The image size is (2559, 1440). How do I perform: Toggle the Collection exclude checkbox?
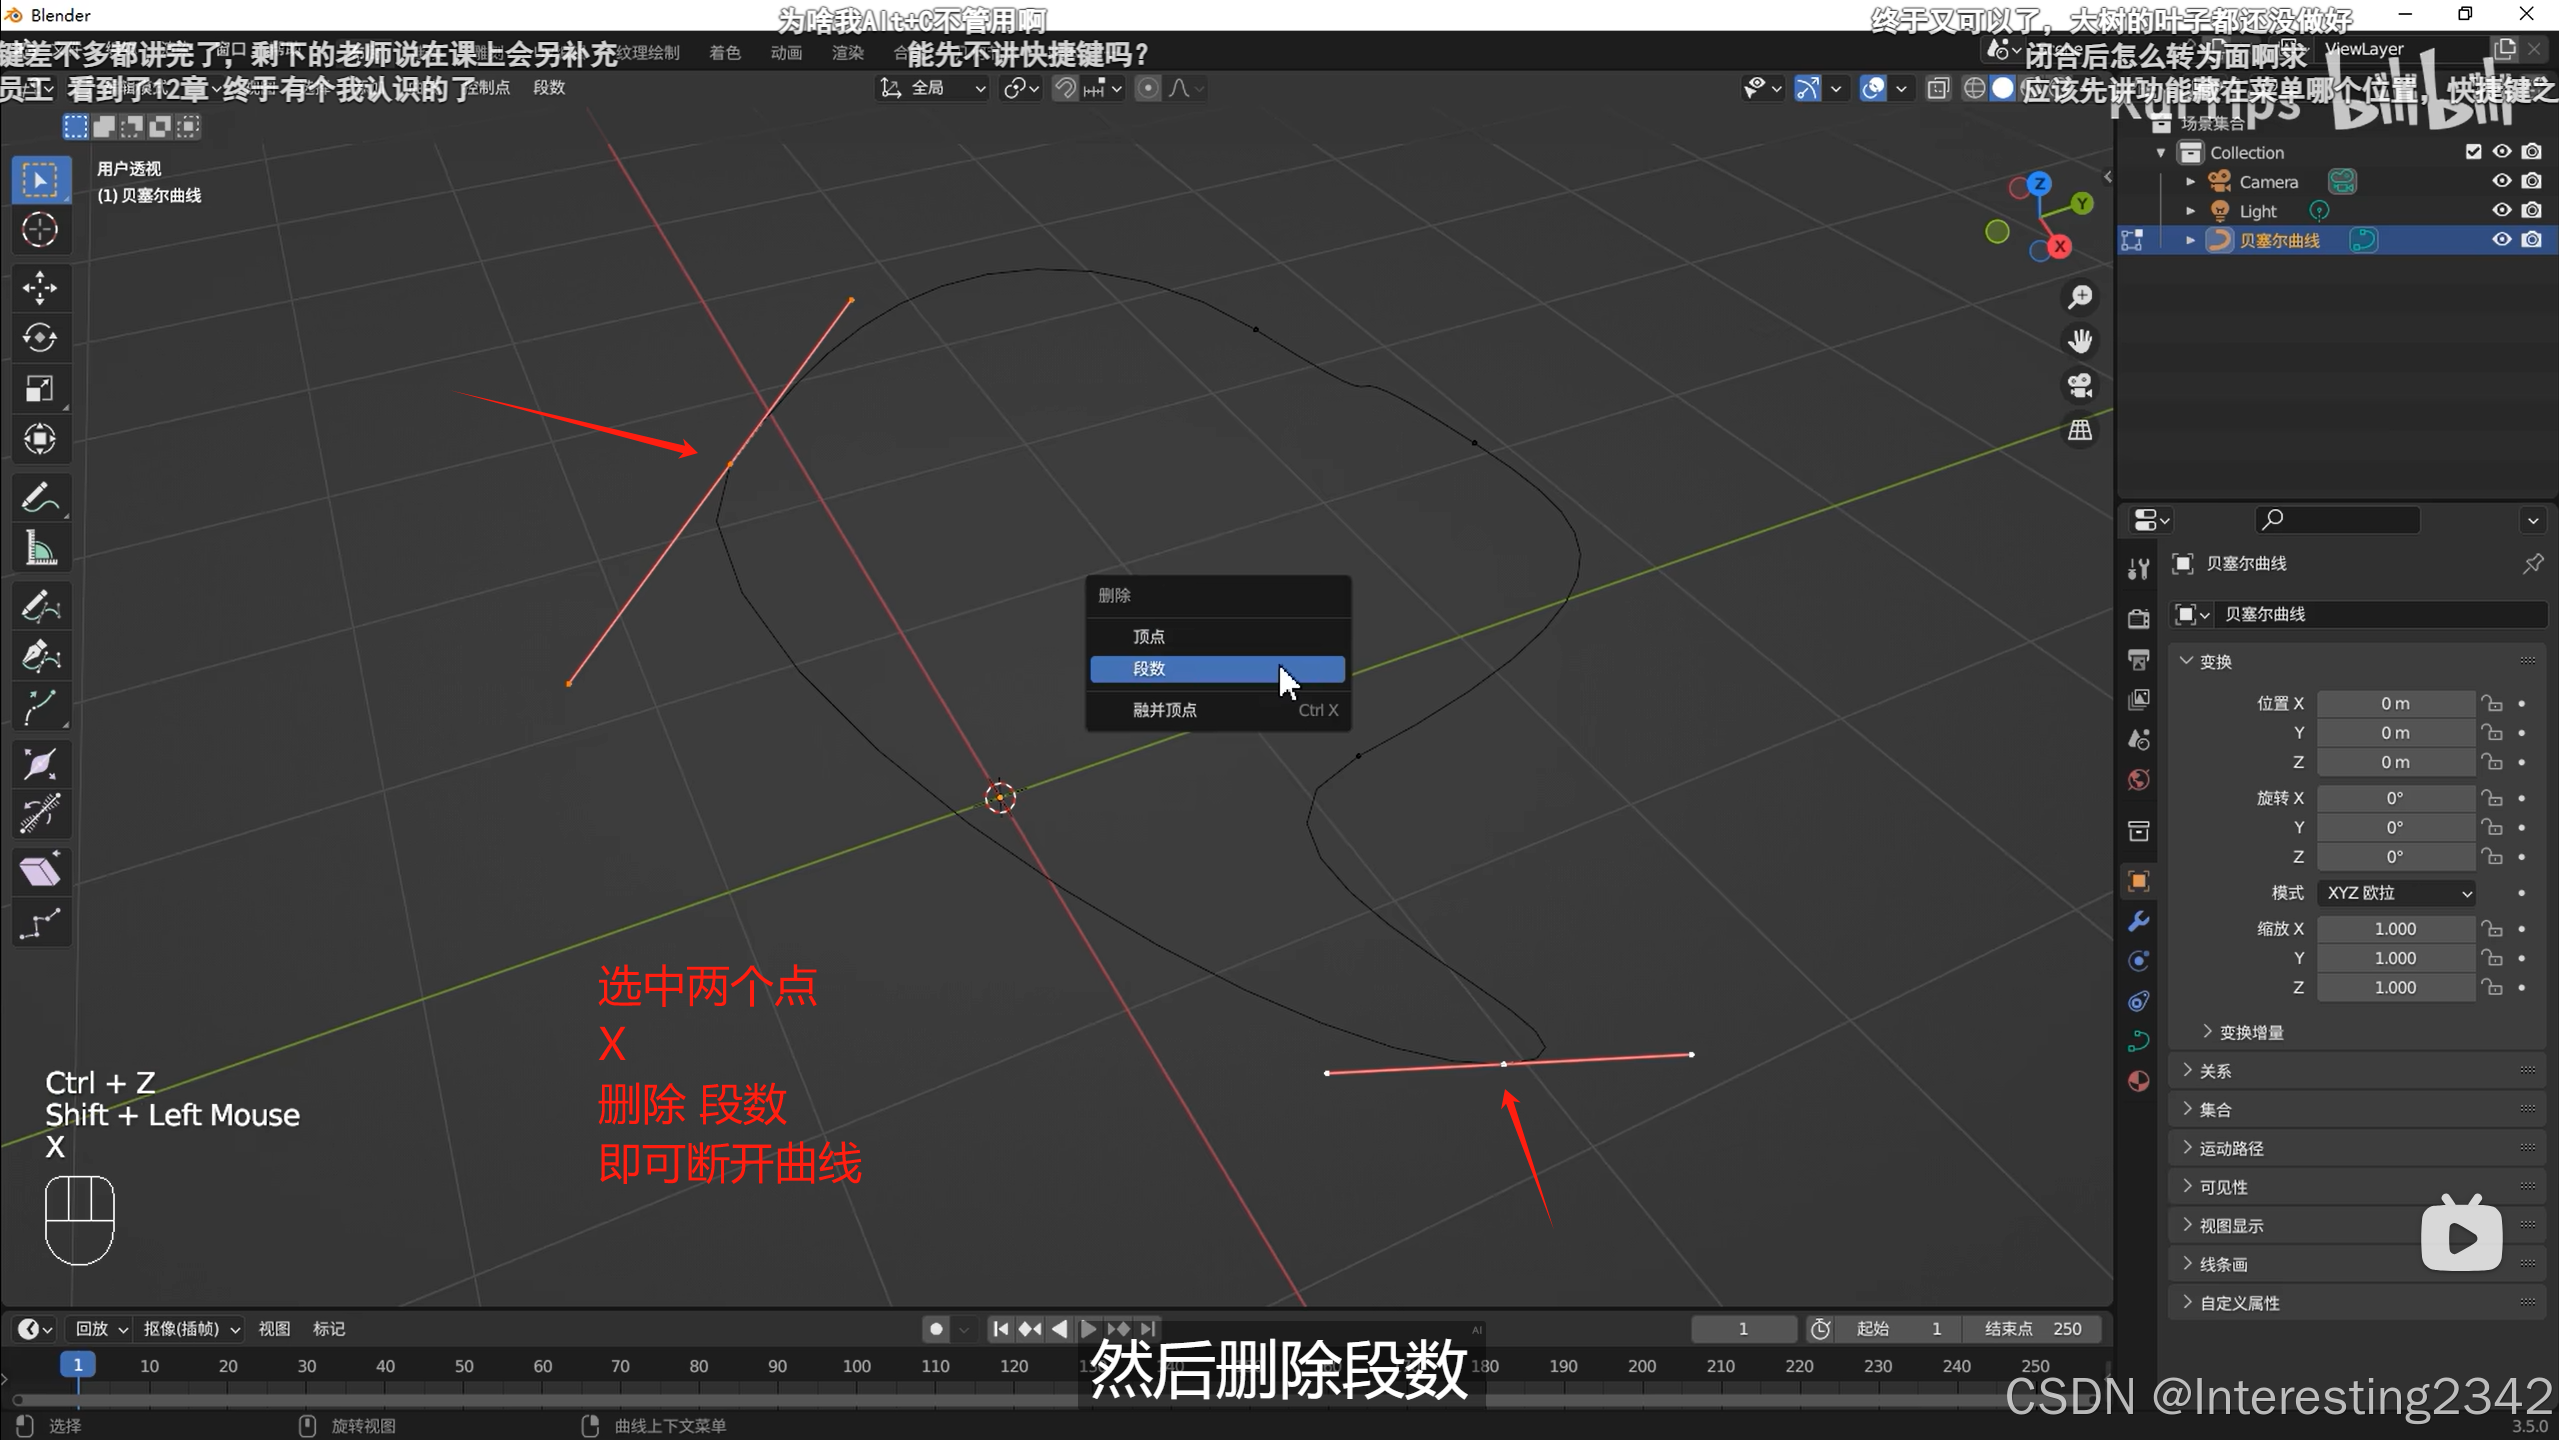coord(2473,152)
